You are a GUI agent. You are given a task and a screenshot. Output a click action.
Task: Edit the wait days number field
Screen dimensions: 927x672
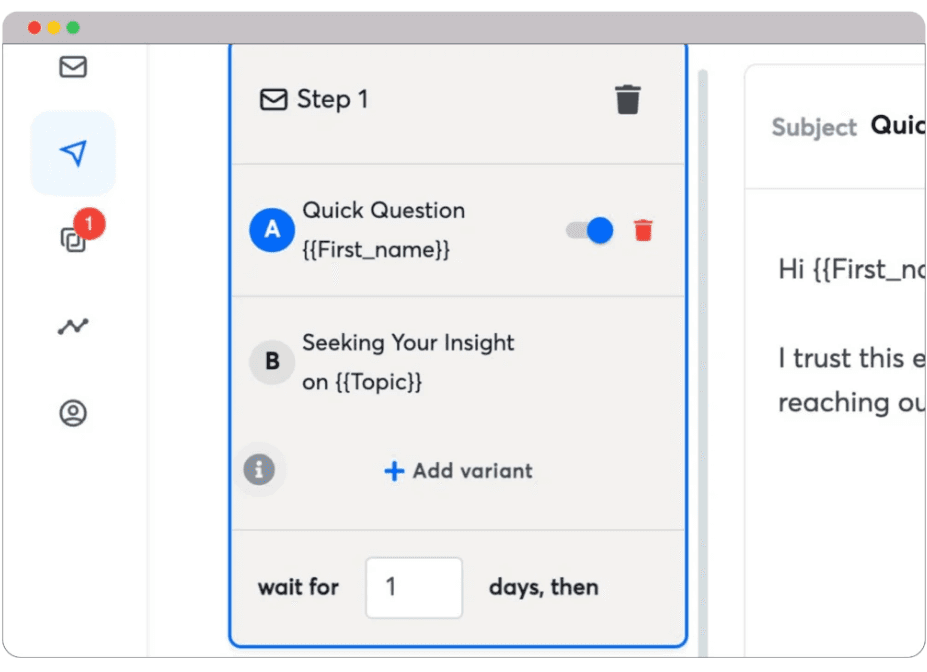414,588
